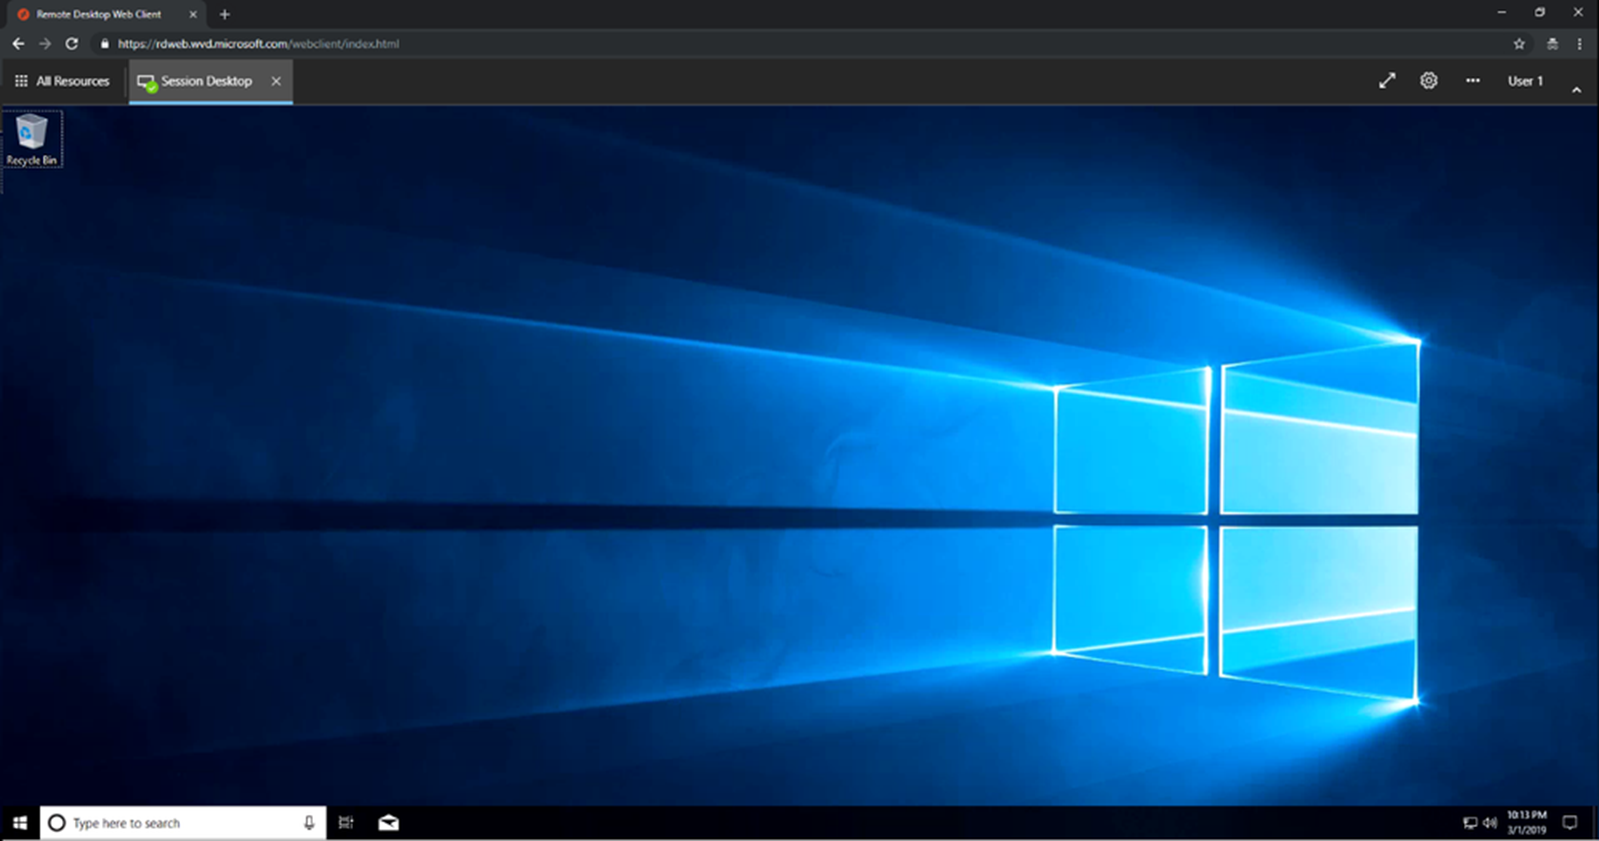Enter full screen with the expand arrows icon

tap(1387, 81)
